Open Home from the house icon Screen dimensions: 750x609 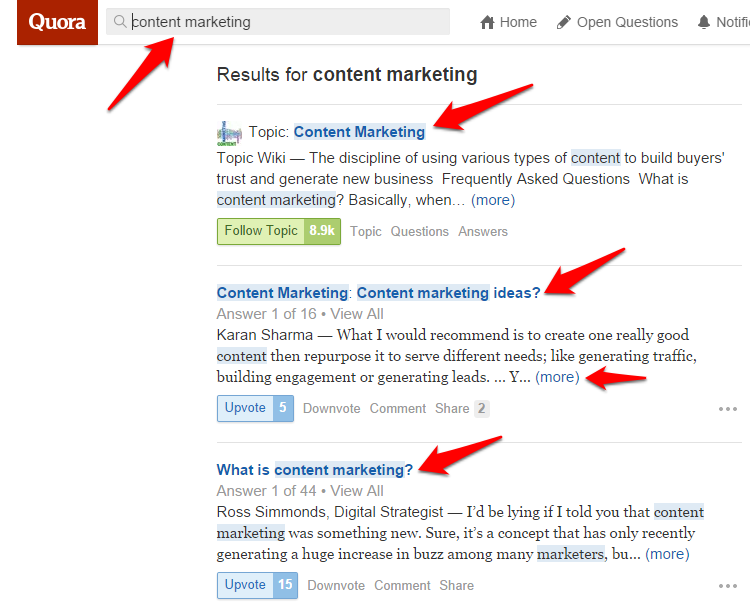coord(487,22)
